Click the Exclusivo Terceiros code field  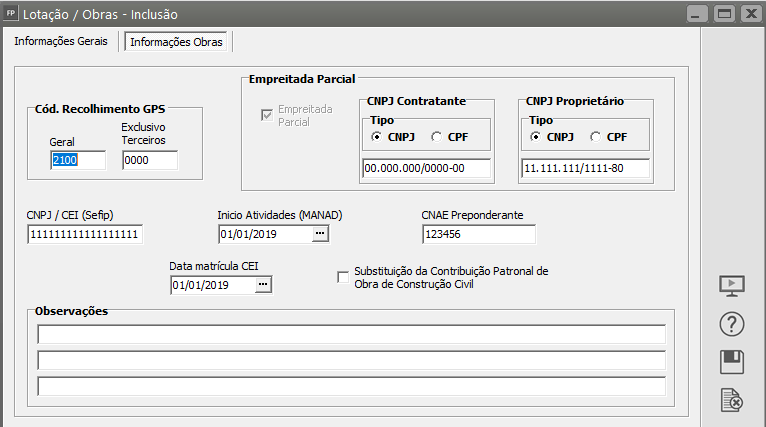pyautogui.click(x=149, y=161)
